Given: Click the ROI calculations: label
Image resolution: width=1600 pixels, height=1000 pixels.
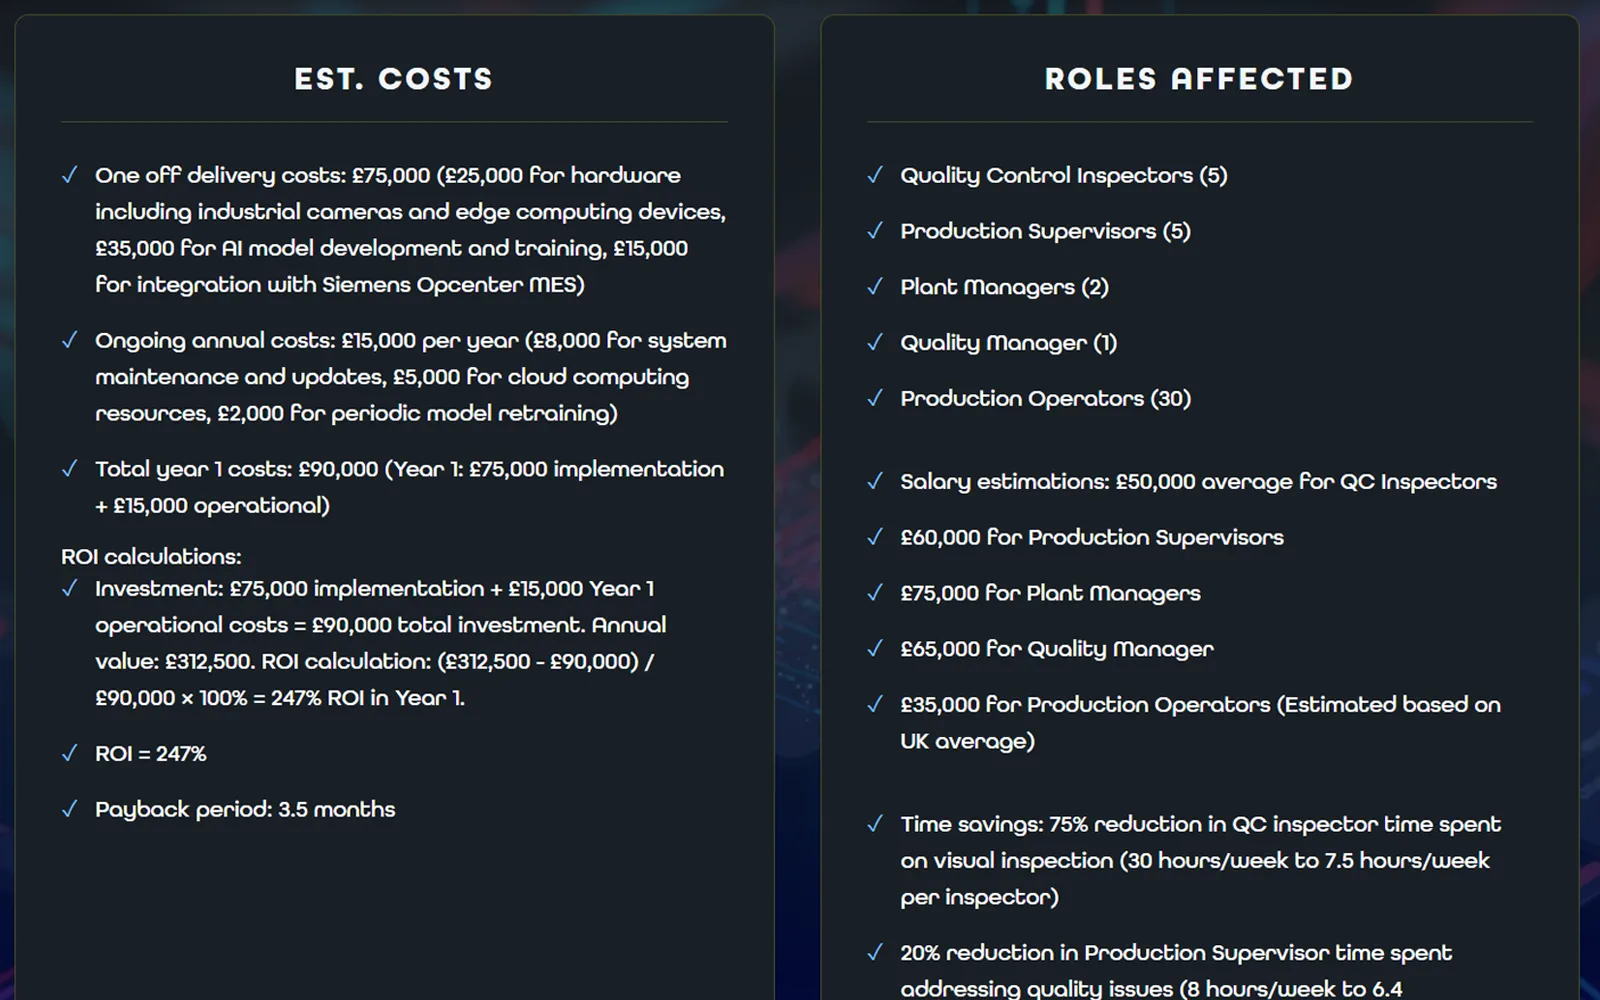Looking at the screenshot, I should 151,557.
